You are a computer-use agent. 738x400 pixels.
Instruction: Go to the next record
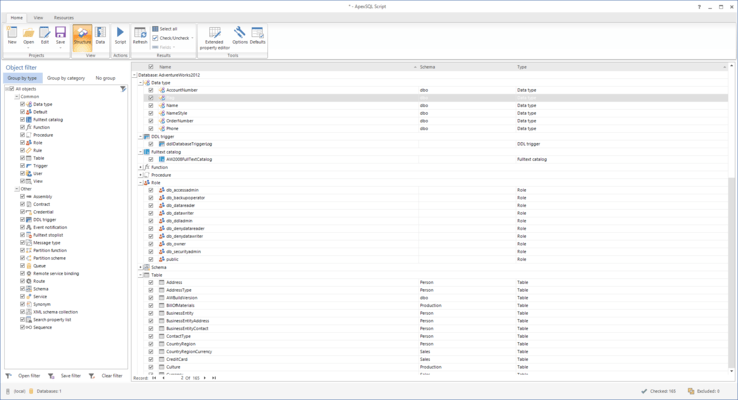coord(205,378)
